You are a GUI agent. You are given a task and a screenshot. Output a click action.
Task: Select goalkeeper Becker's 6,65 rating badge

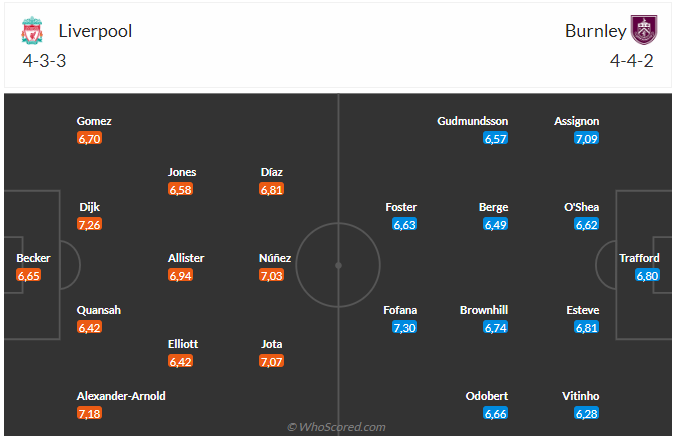[29, 275]
